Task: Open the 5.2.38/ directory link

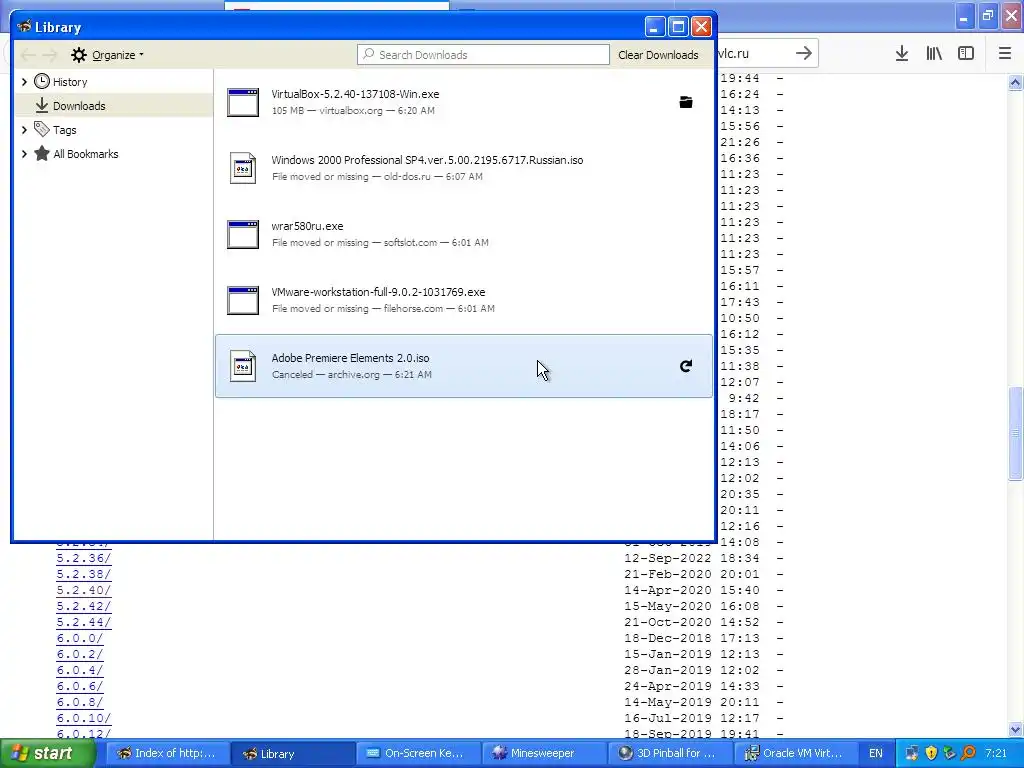Action: 84,574
